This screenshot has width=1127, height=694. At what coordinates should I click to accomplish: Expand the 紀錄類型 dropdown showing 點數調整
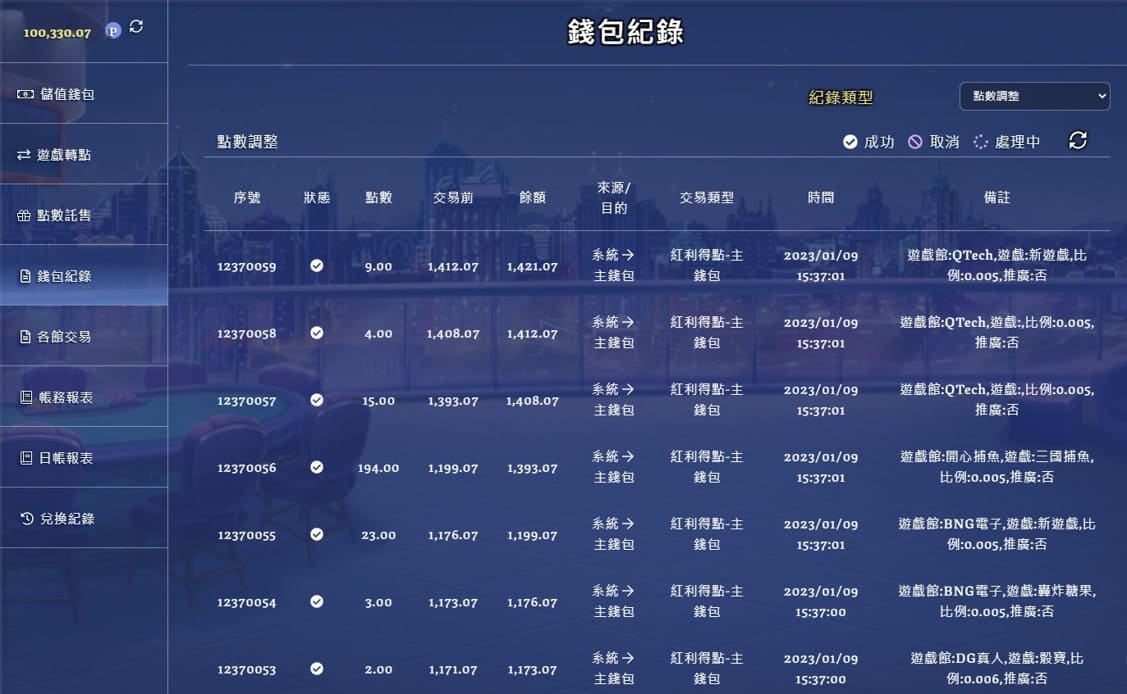1034,96
